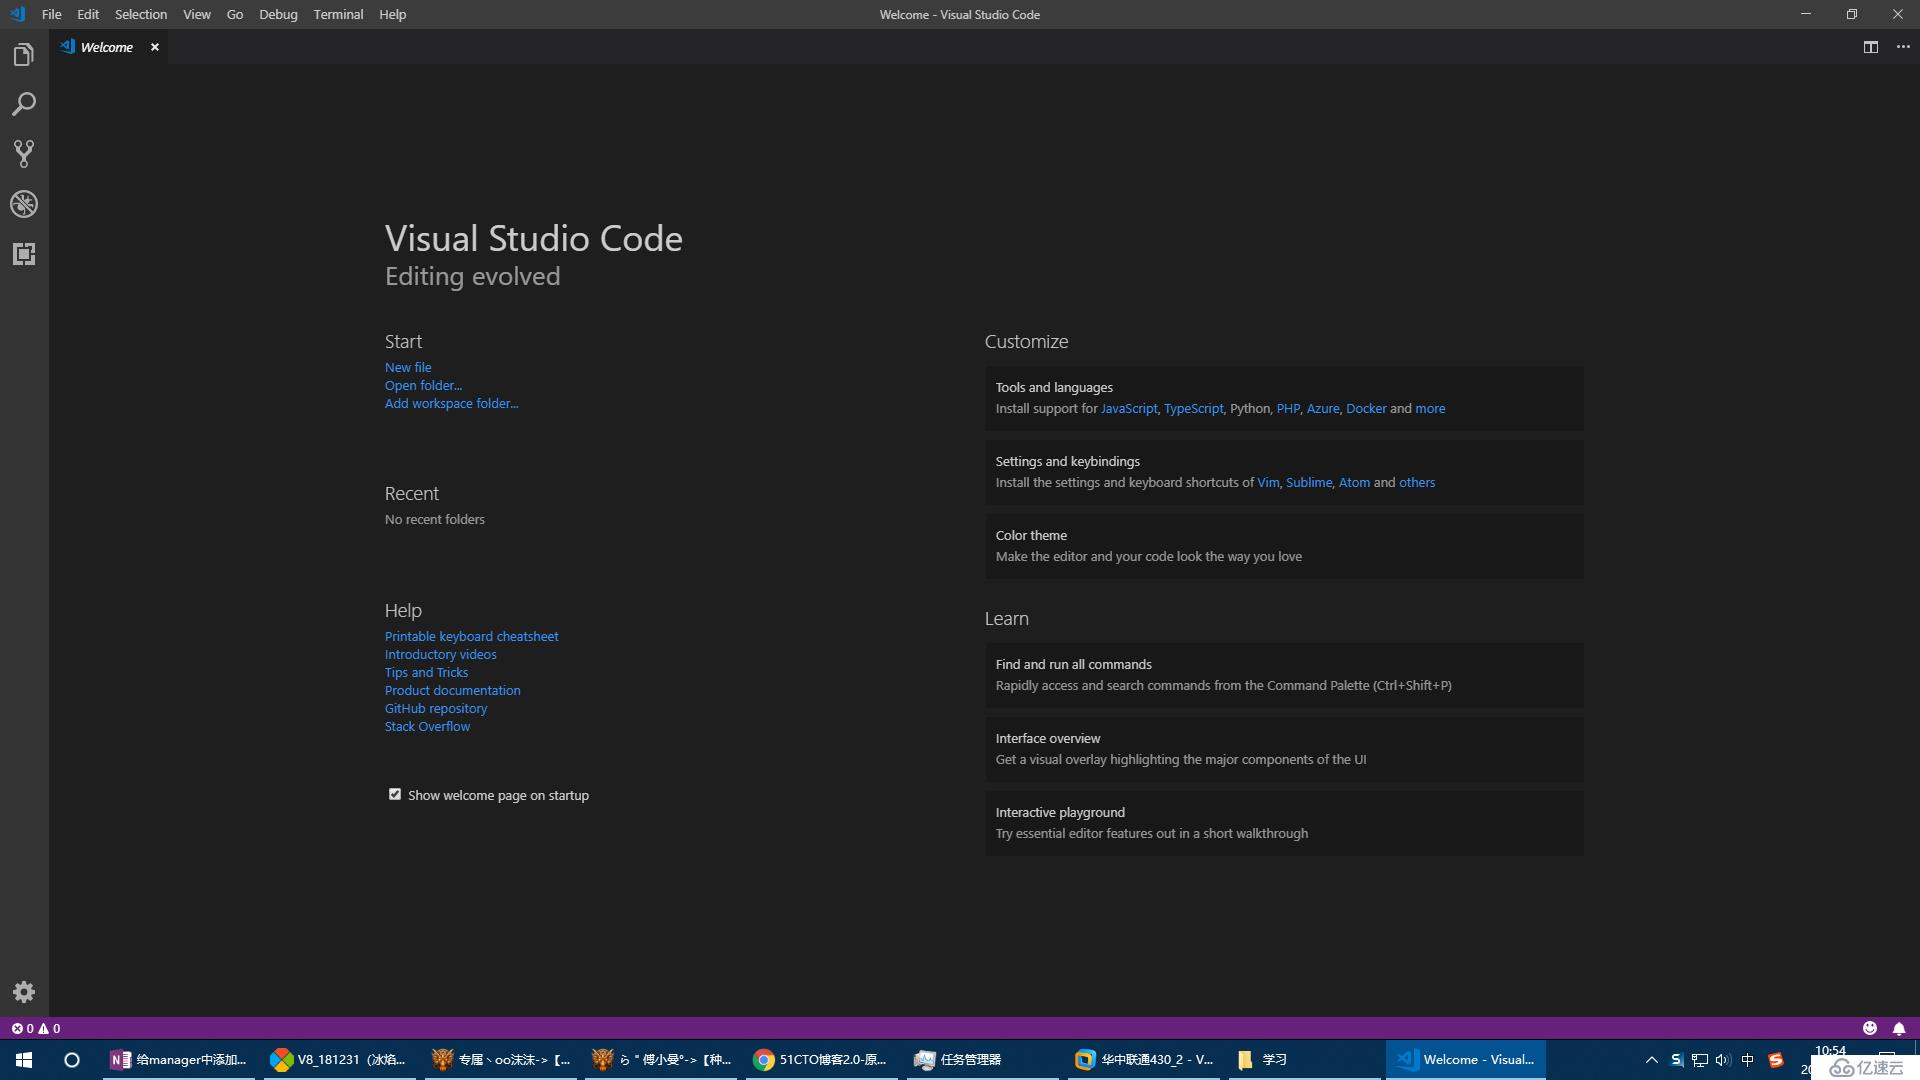
Task: Install Vim keybindings link
Action: tap(1268, 482)
